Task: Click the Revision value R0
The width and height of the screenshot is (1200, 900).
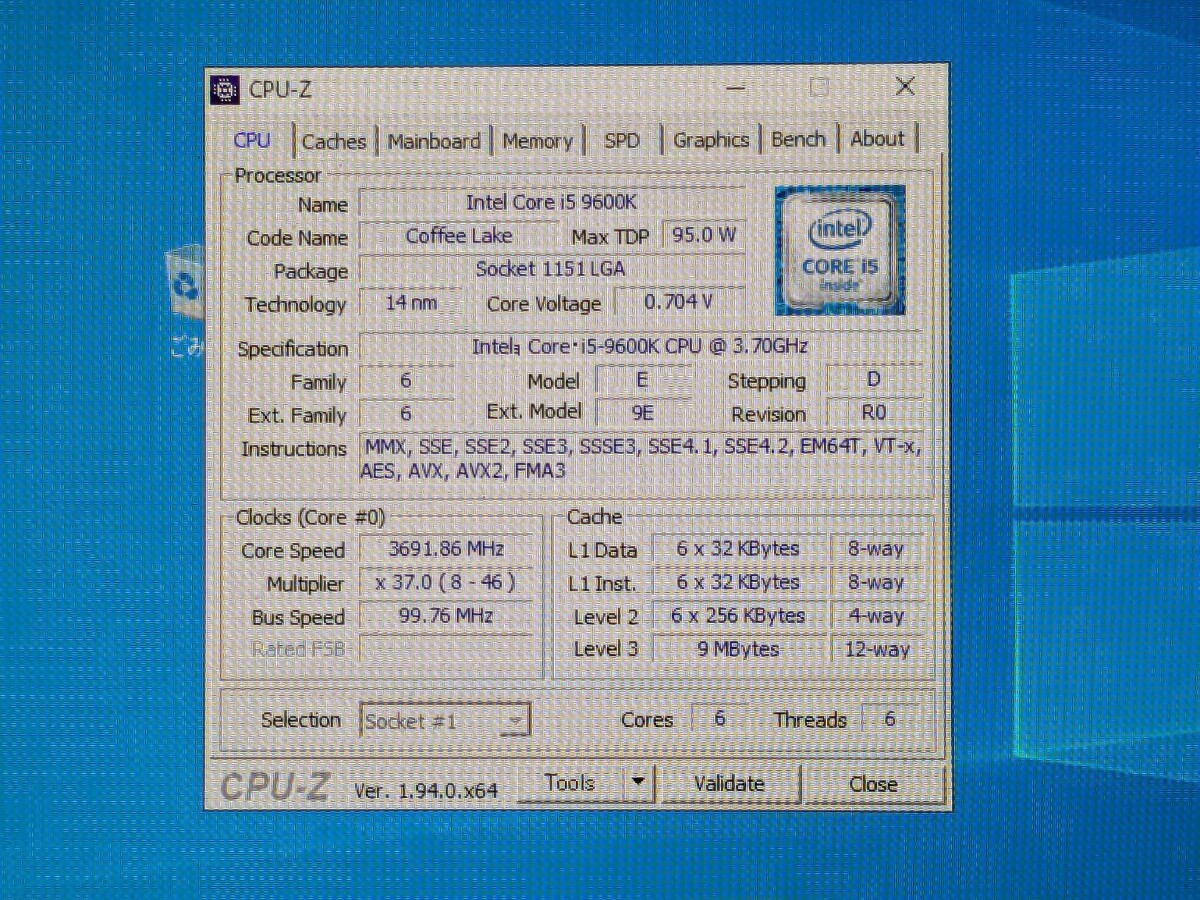Action: (x=873, y=413)
